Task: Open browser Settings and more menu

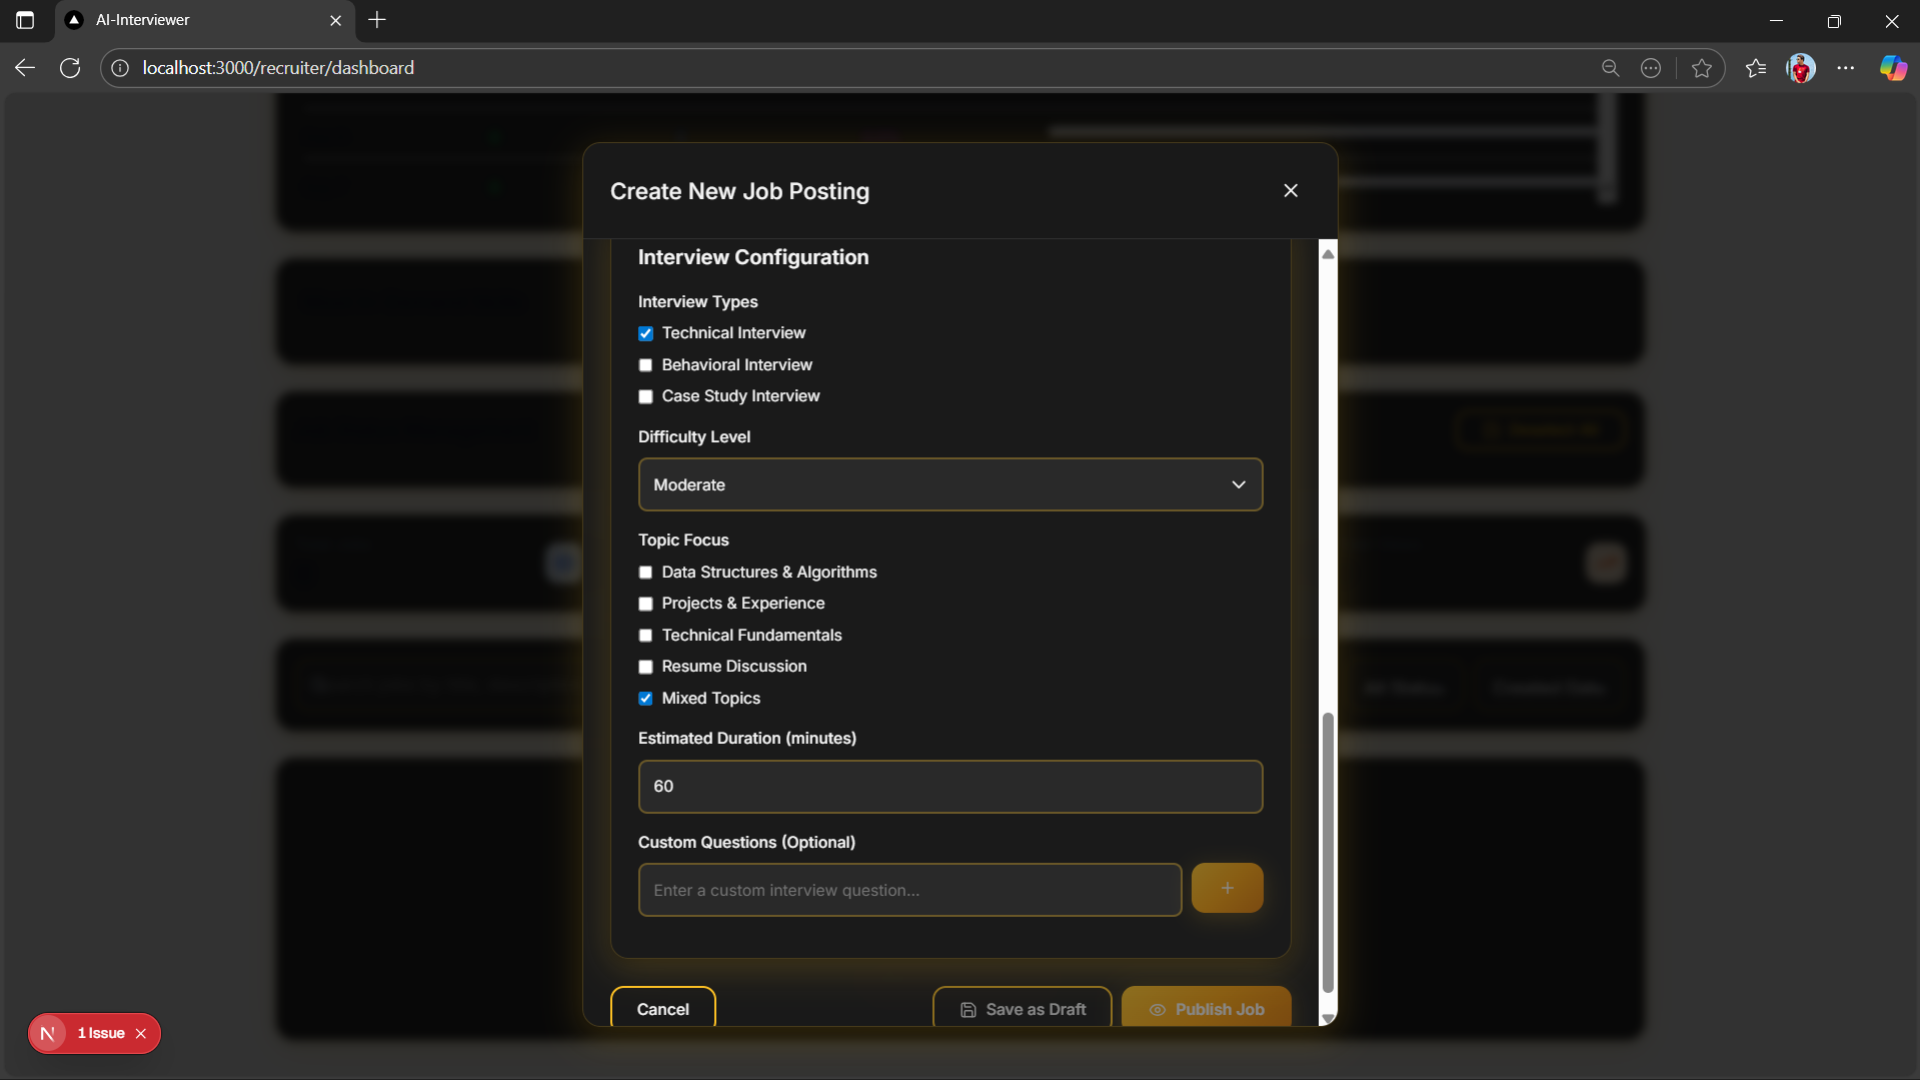Action: click(x=1845, y=68)
